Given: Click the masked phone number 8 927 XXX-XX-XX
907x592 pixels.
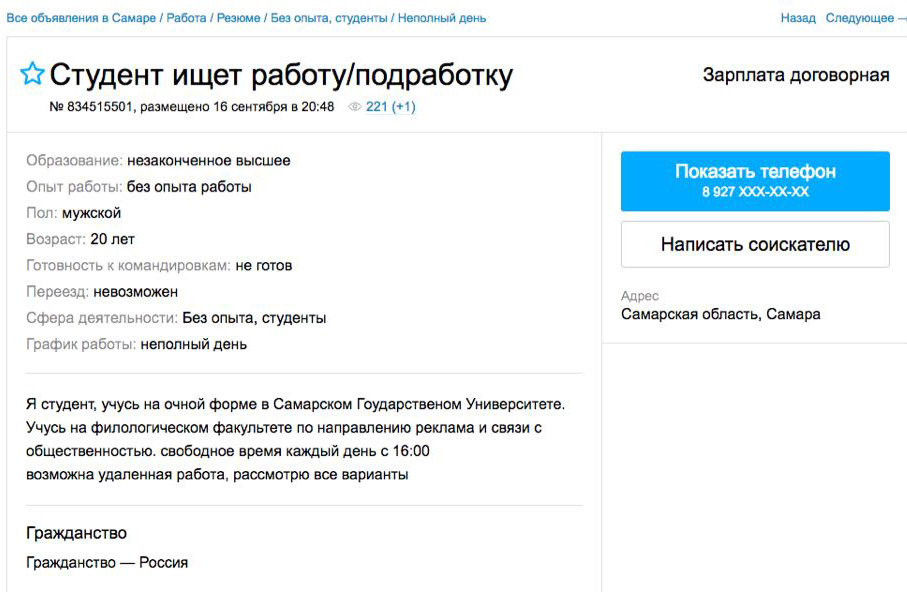Looking at the screenshot, I should [755, 192].
